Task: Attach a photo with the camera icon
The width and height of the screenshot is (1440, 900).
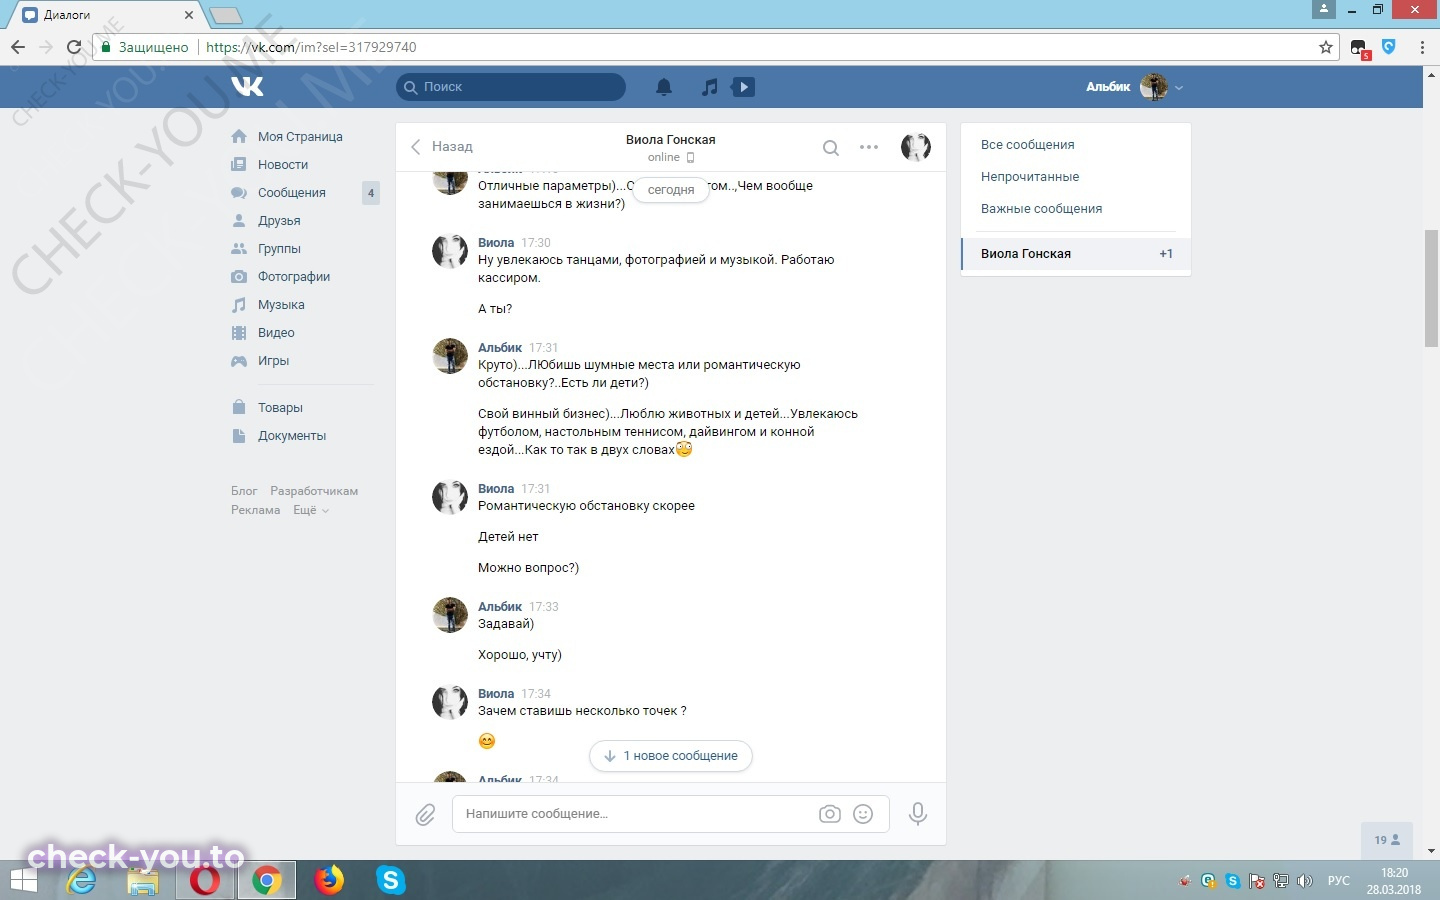Action: pyautogui.click(x=830, y=814)
